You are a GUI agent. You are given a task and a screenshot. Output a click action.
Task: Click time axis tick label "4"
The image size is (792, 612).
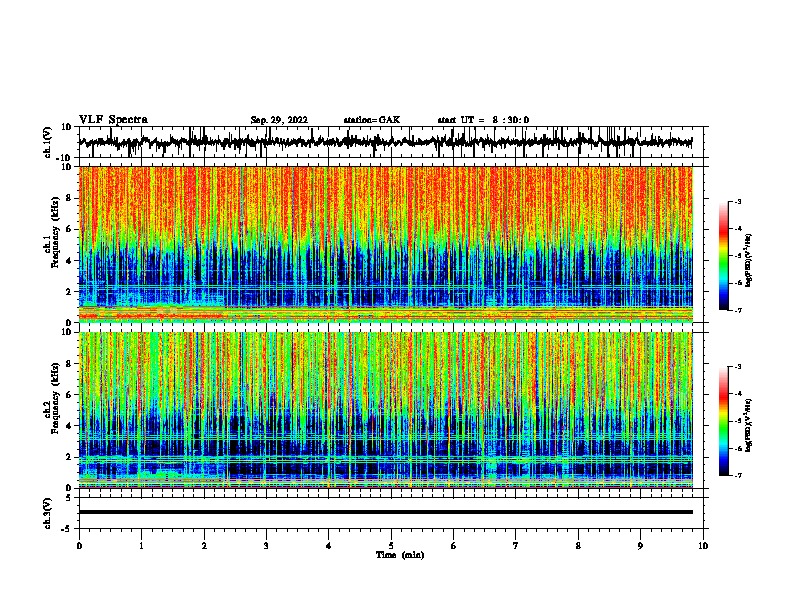[x=329, y=546]
